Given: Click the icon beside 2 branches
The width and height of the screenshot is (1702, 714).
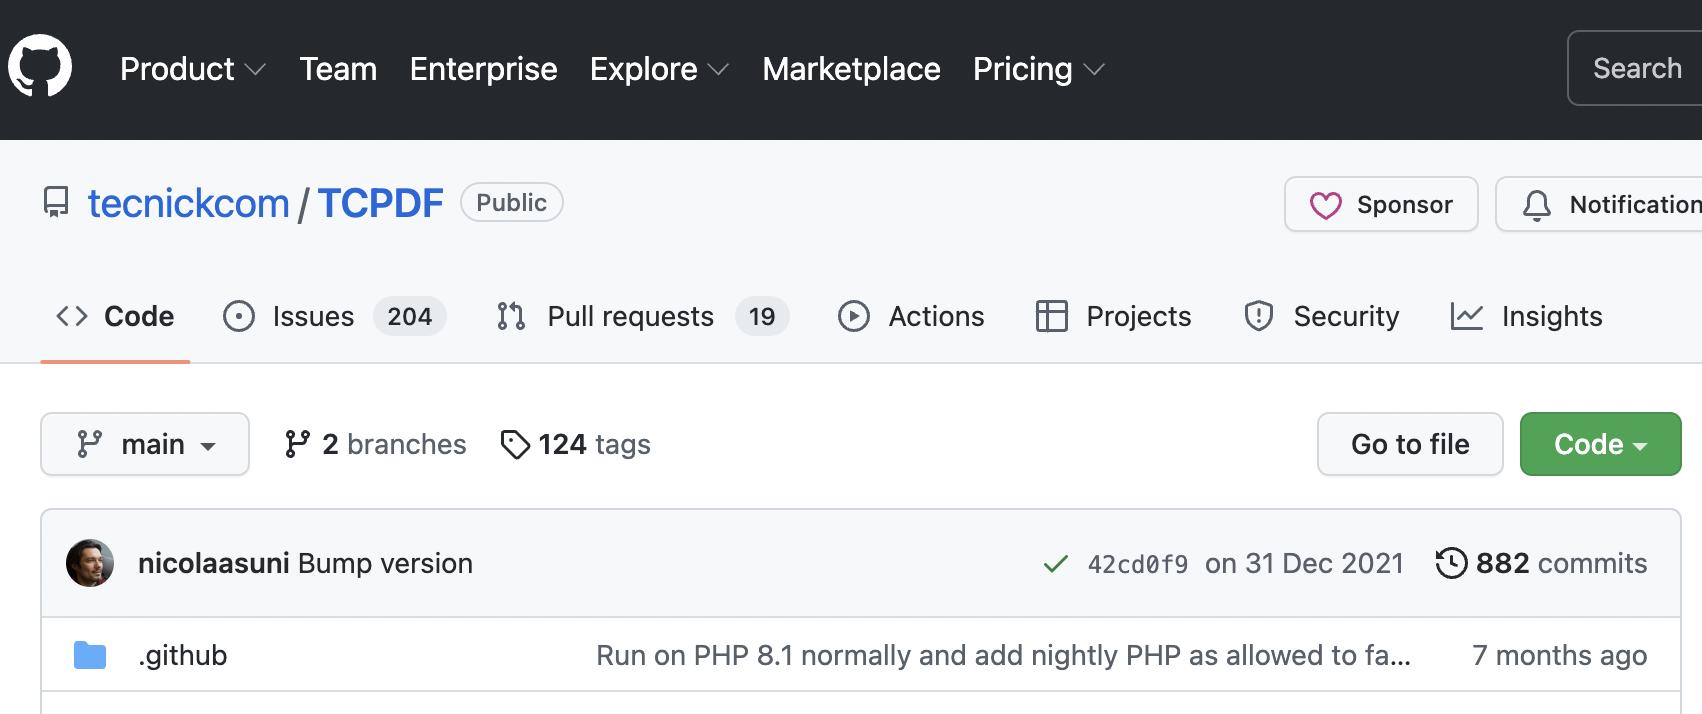Looking at the screenshot, I should pos(296,444).
